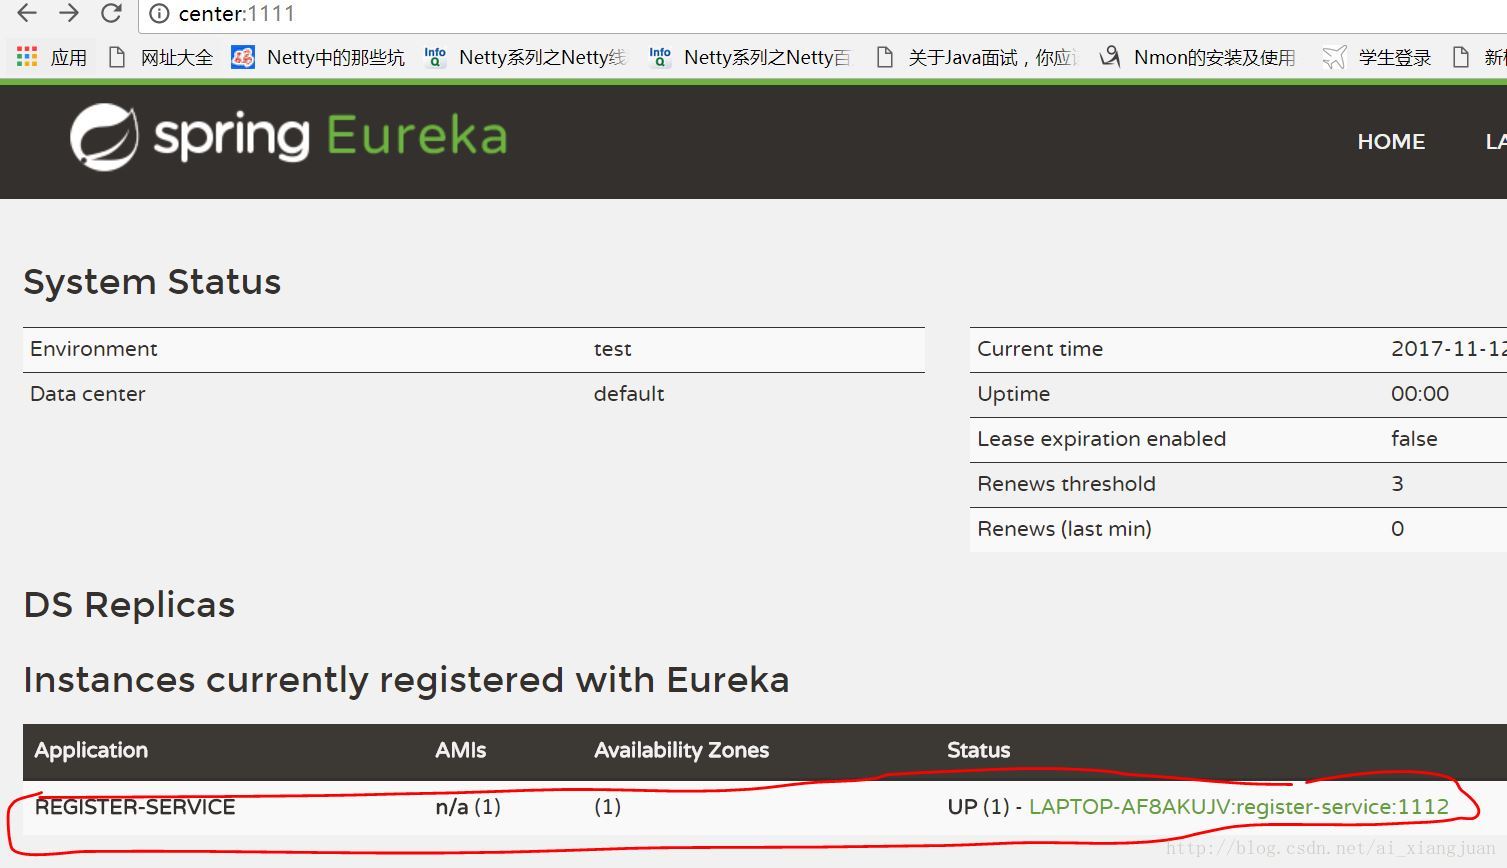
Task: Click the spring Eureka brand title
Action: pos(331,137)
